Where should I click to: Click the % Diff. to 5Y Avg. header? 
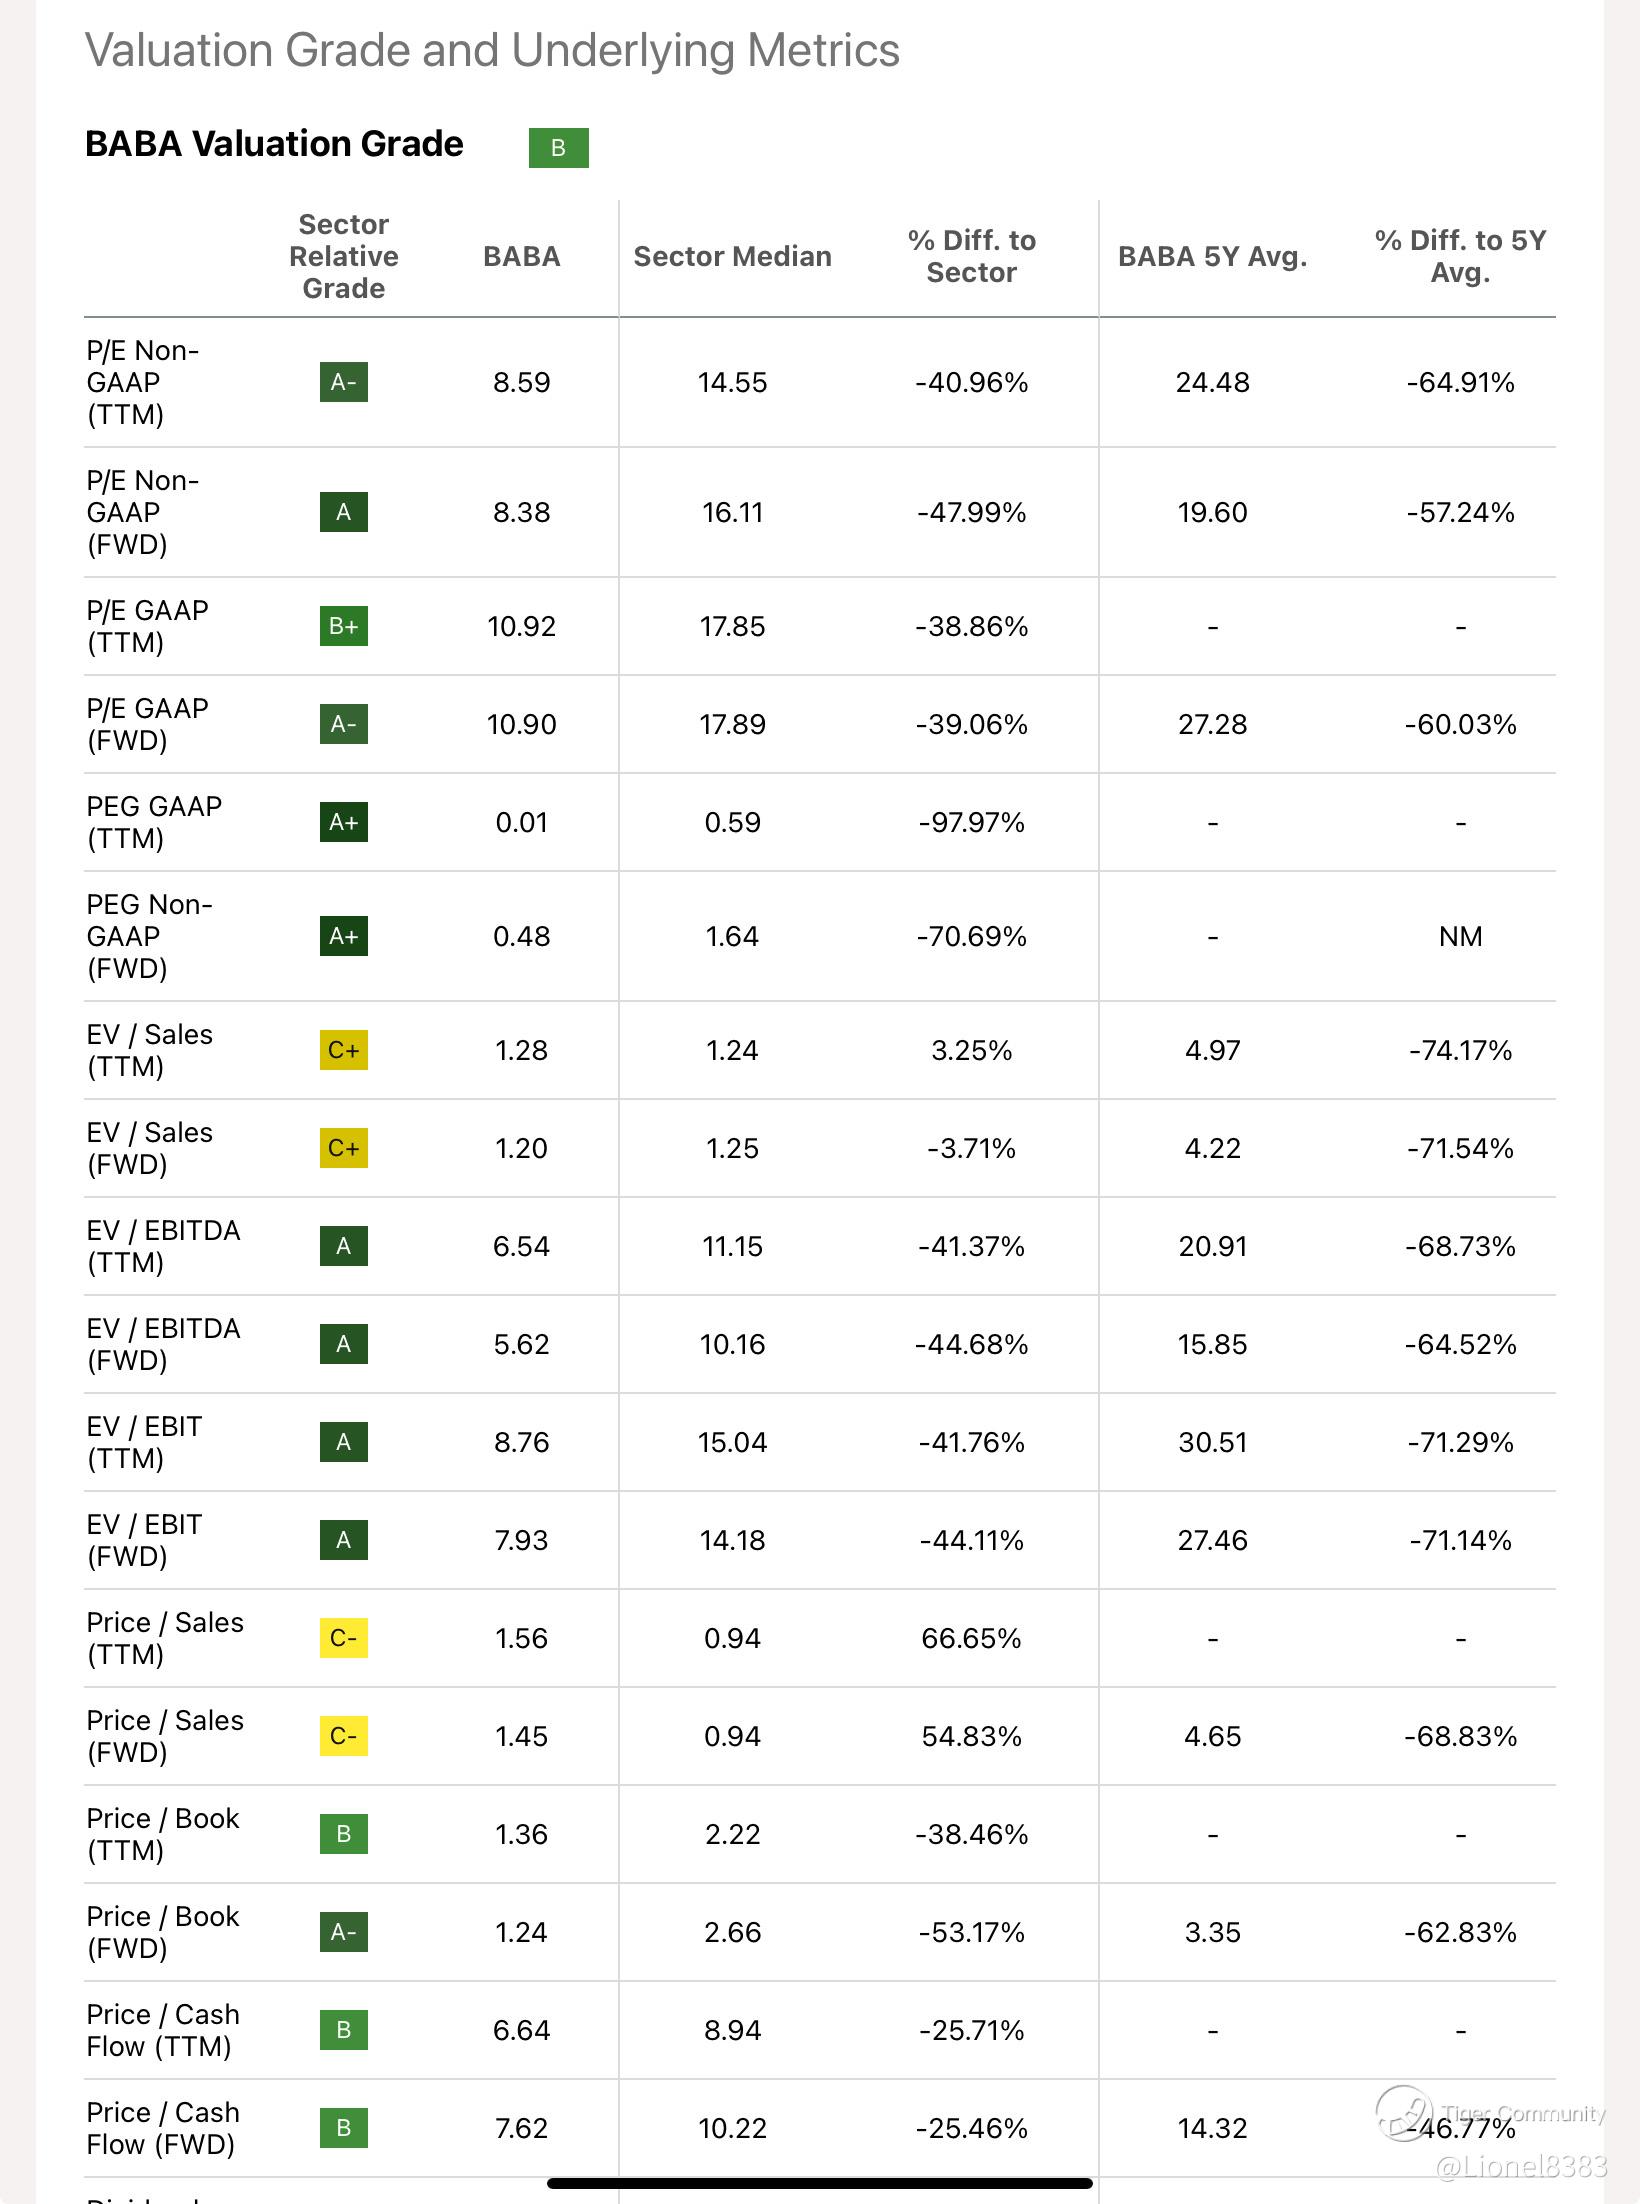[1460, 256]
